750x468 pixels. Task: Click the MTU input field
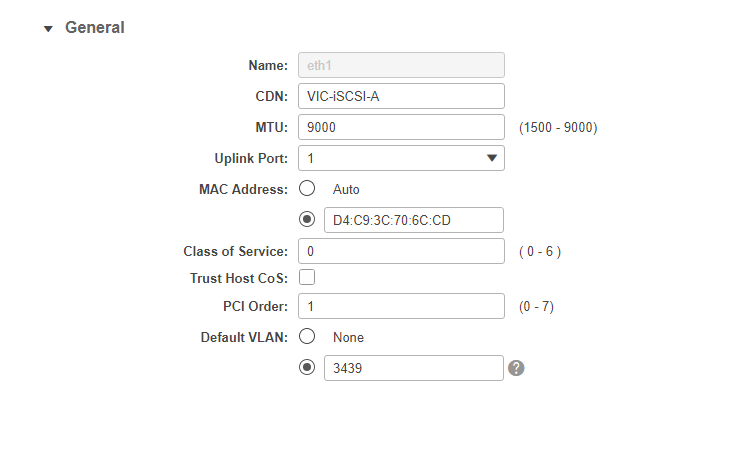400,127
